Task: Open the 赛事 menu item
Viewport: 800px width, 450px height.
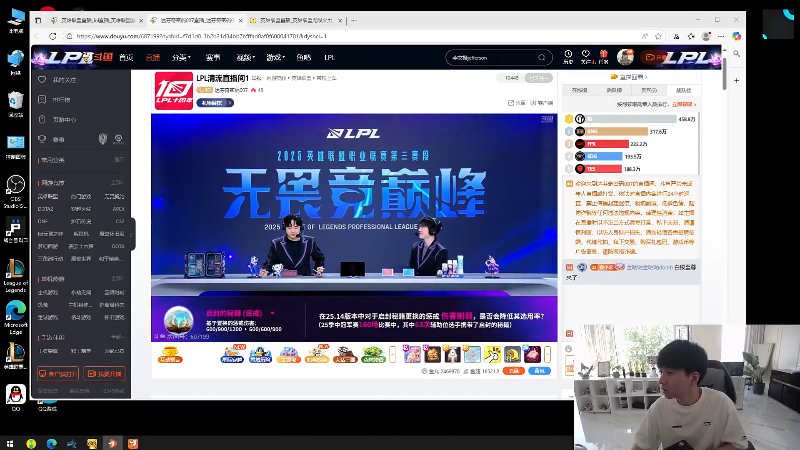Action: [x=213, y=58]
